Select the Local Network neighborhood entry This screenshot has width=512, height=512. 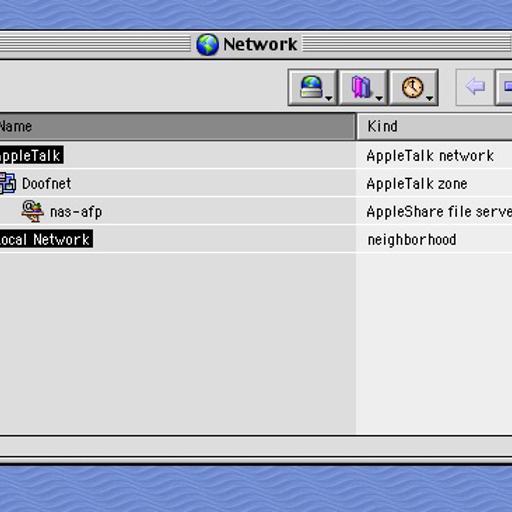(x=46, y=239)
